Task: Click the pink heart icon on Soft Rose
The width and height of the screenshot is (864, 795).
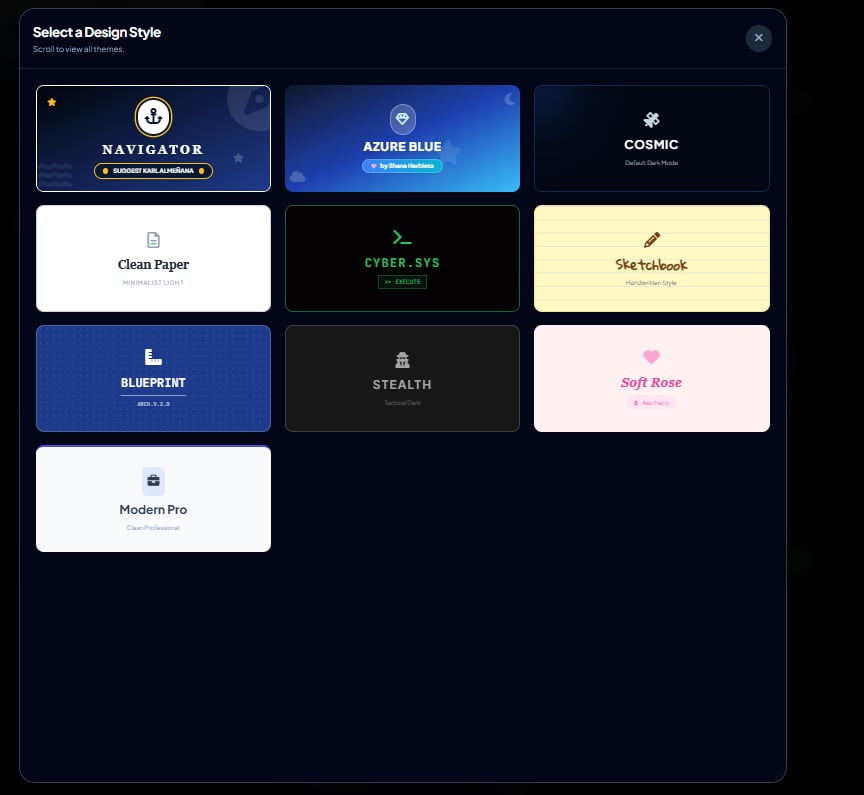Action: (651, 356)
